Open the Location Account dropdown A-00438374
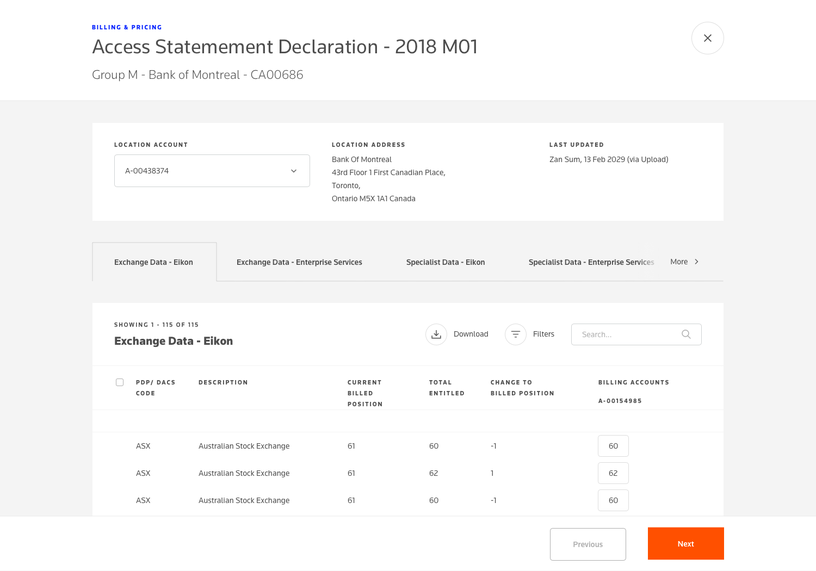This screenshot has width=816, height=571. (x=212, y=171)
